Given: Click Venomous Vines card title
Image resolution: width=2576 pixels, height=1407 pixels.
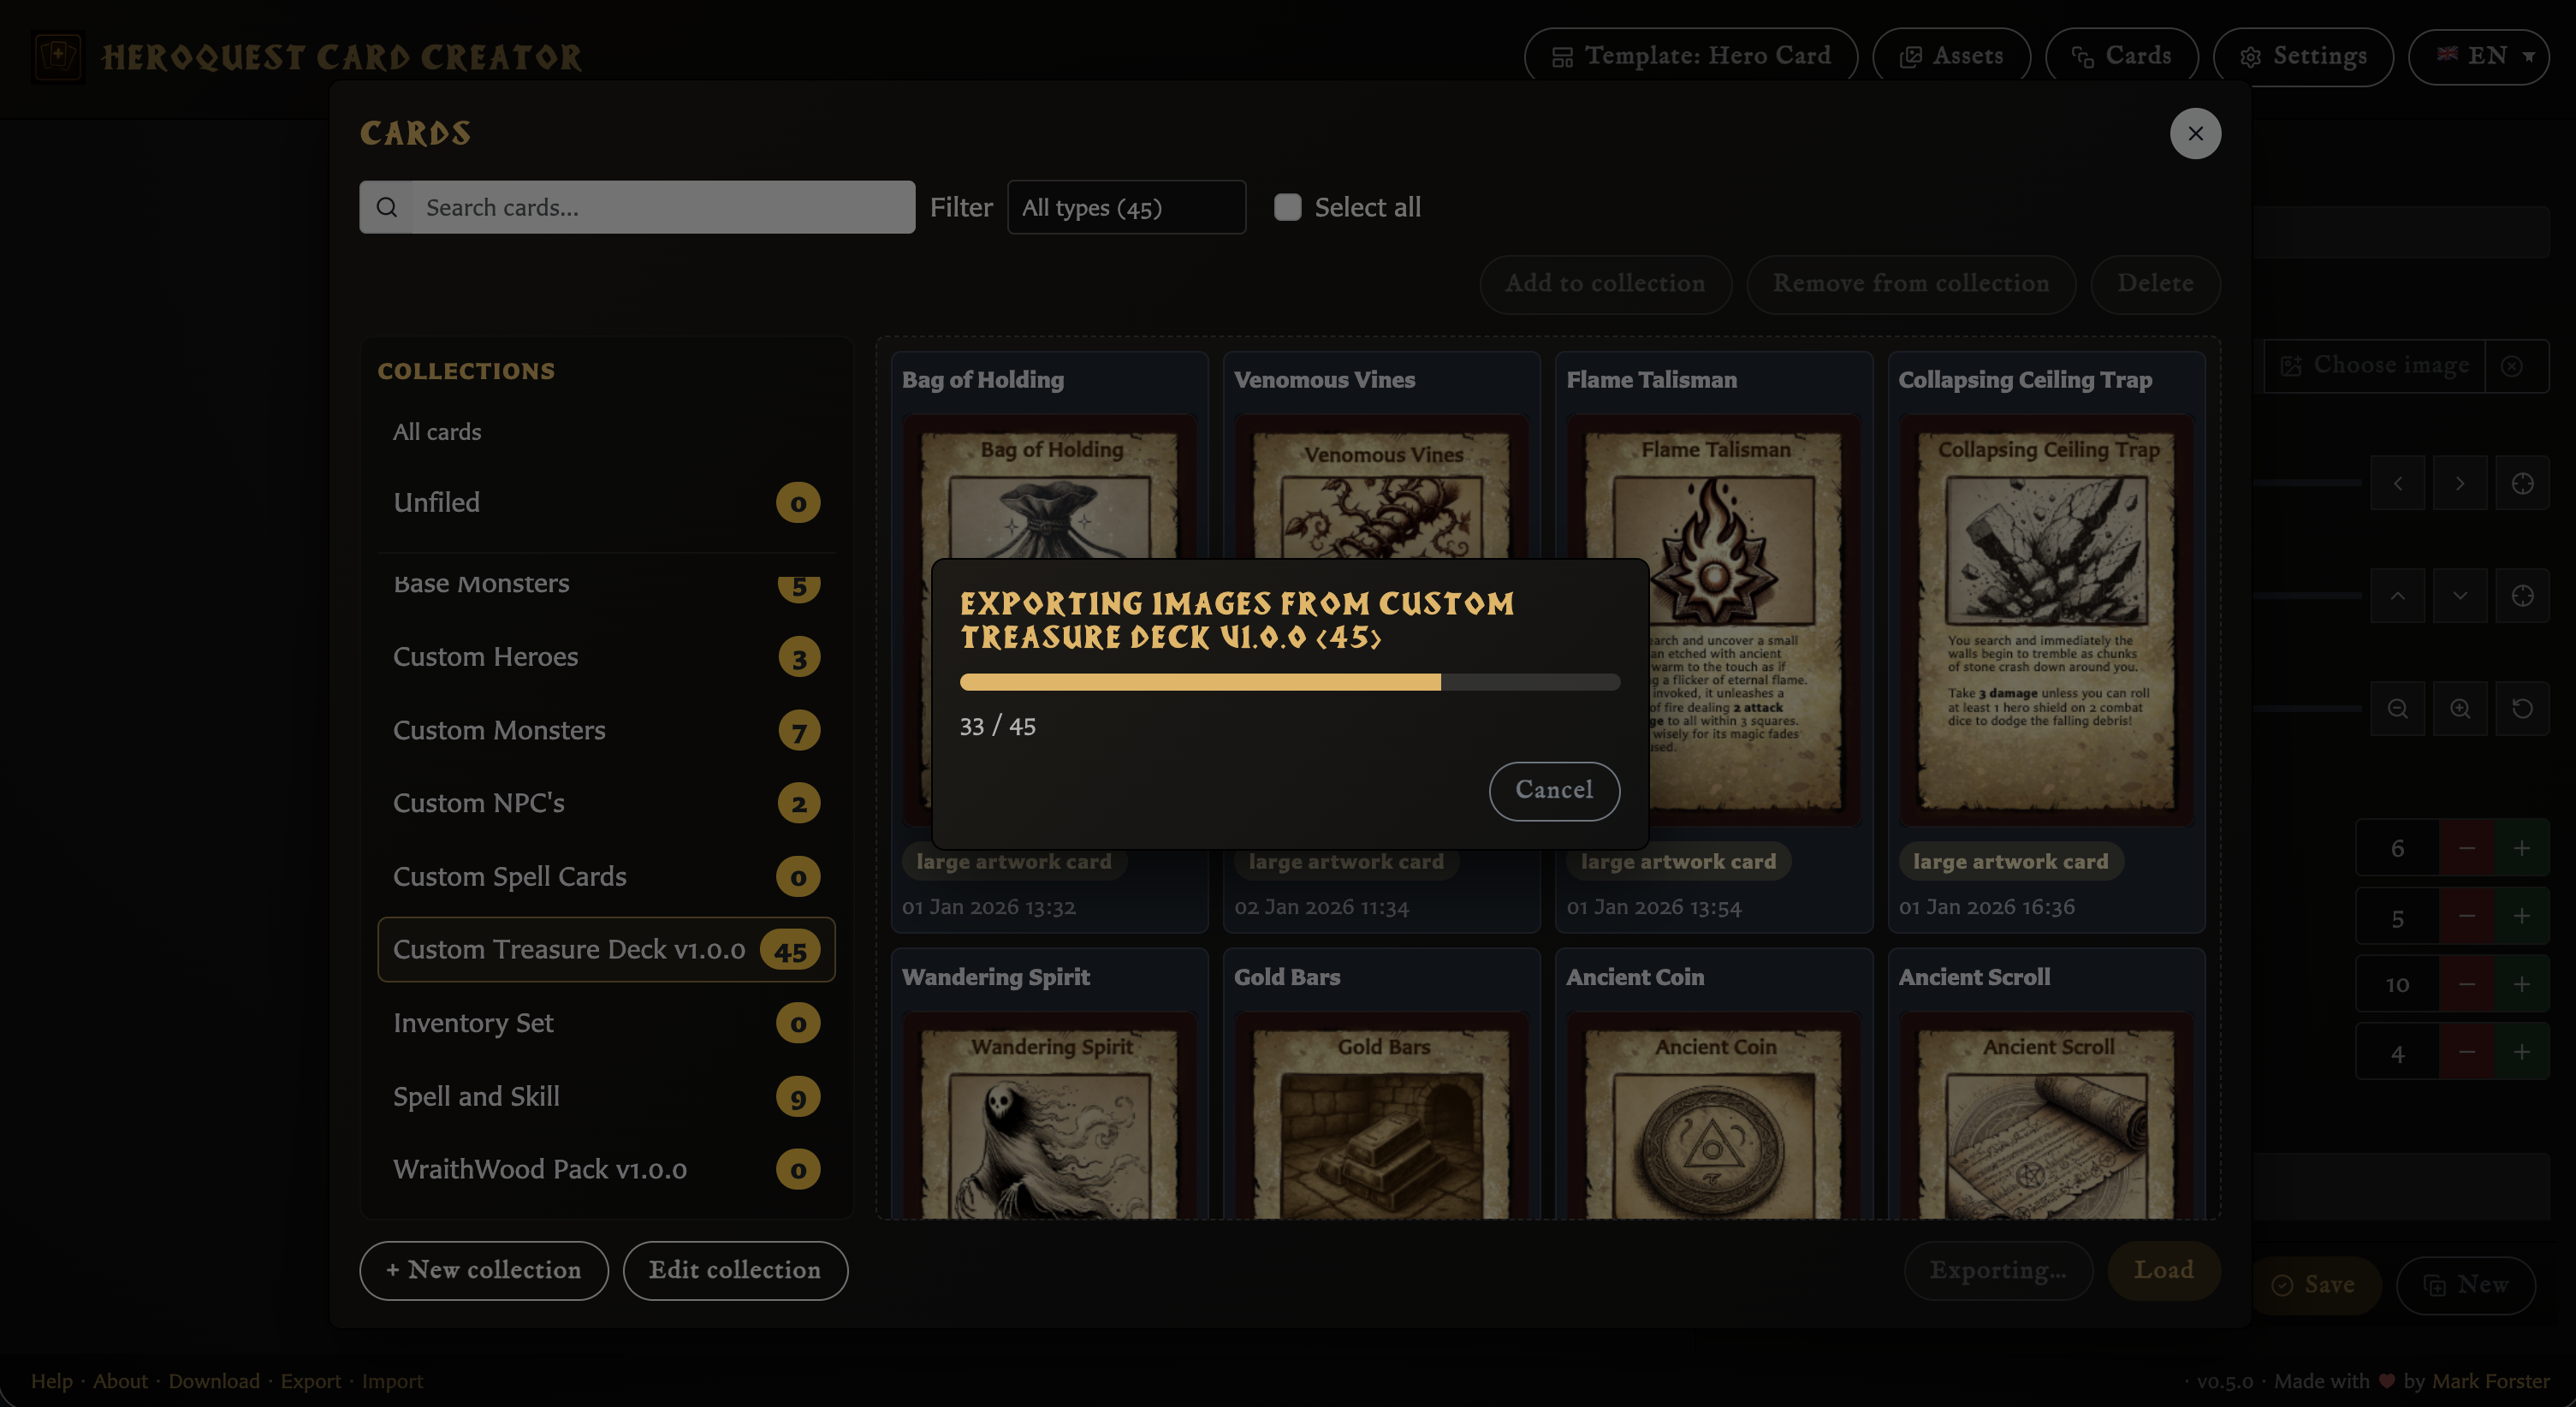Looking at the screenshot, I should tap(1324, 380).
